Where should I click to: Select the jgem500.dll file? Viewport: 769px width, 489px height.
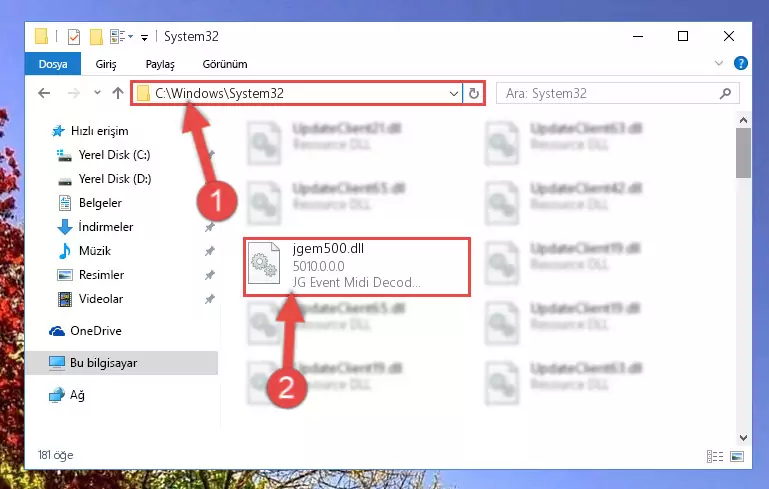coord(357,267)
